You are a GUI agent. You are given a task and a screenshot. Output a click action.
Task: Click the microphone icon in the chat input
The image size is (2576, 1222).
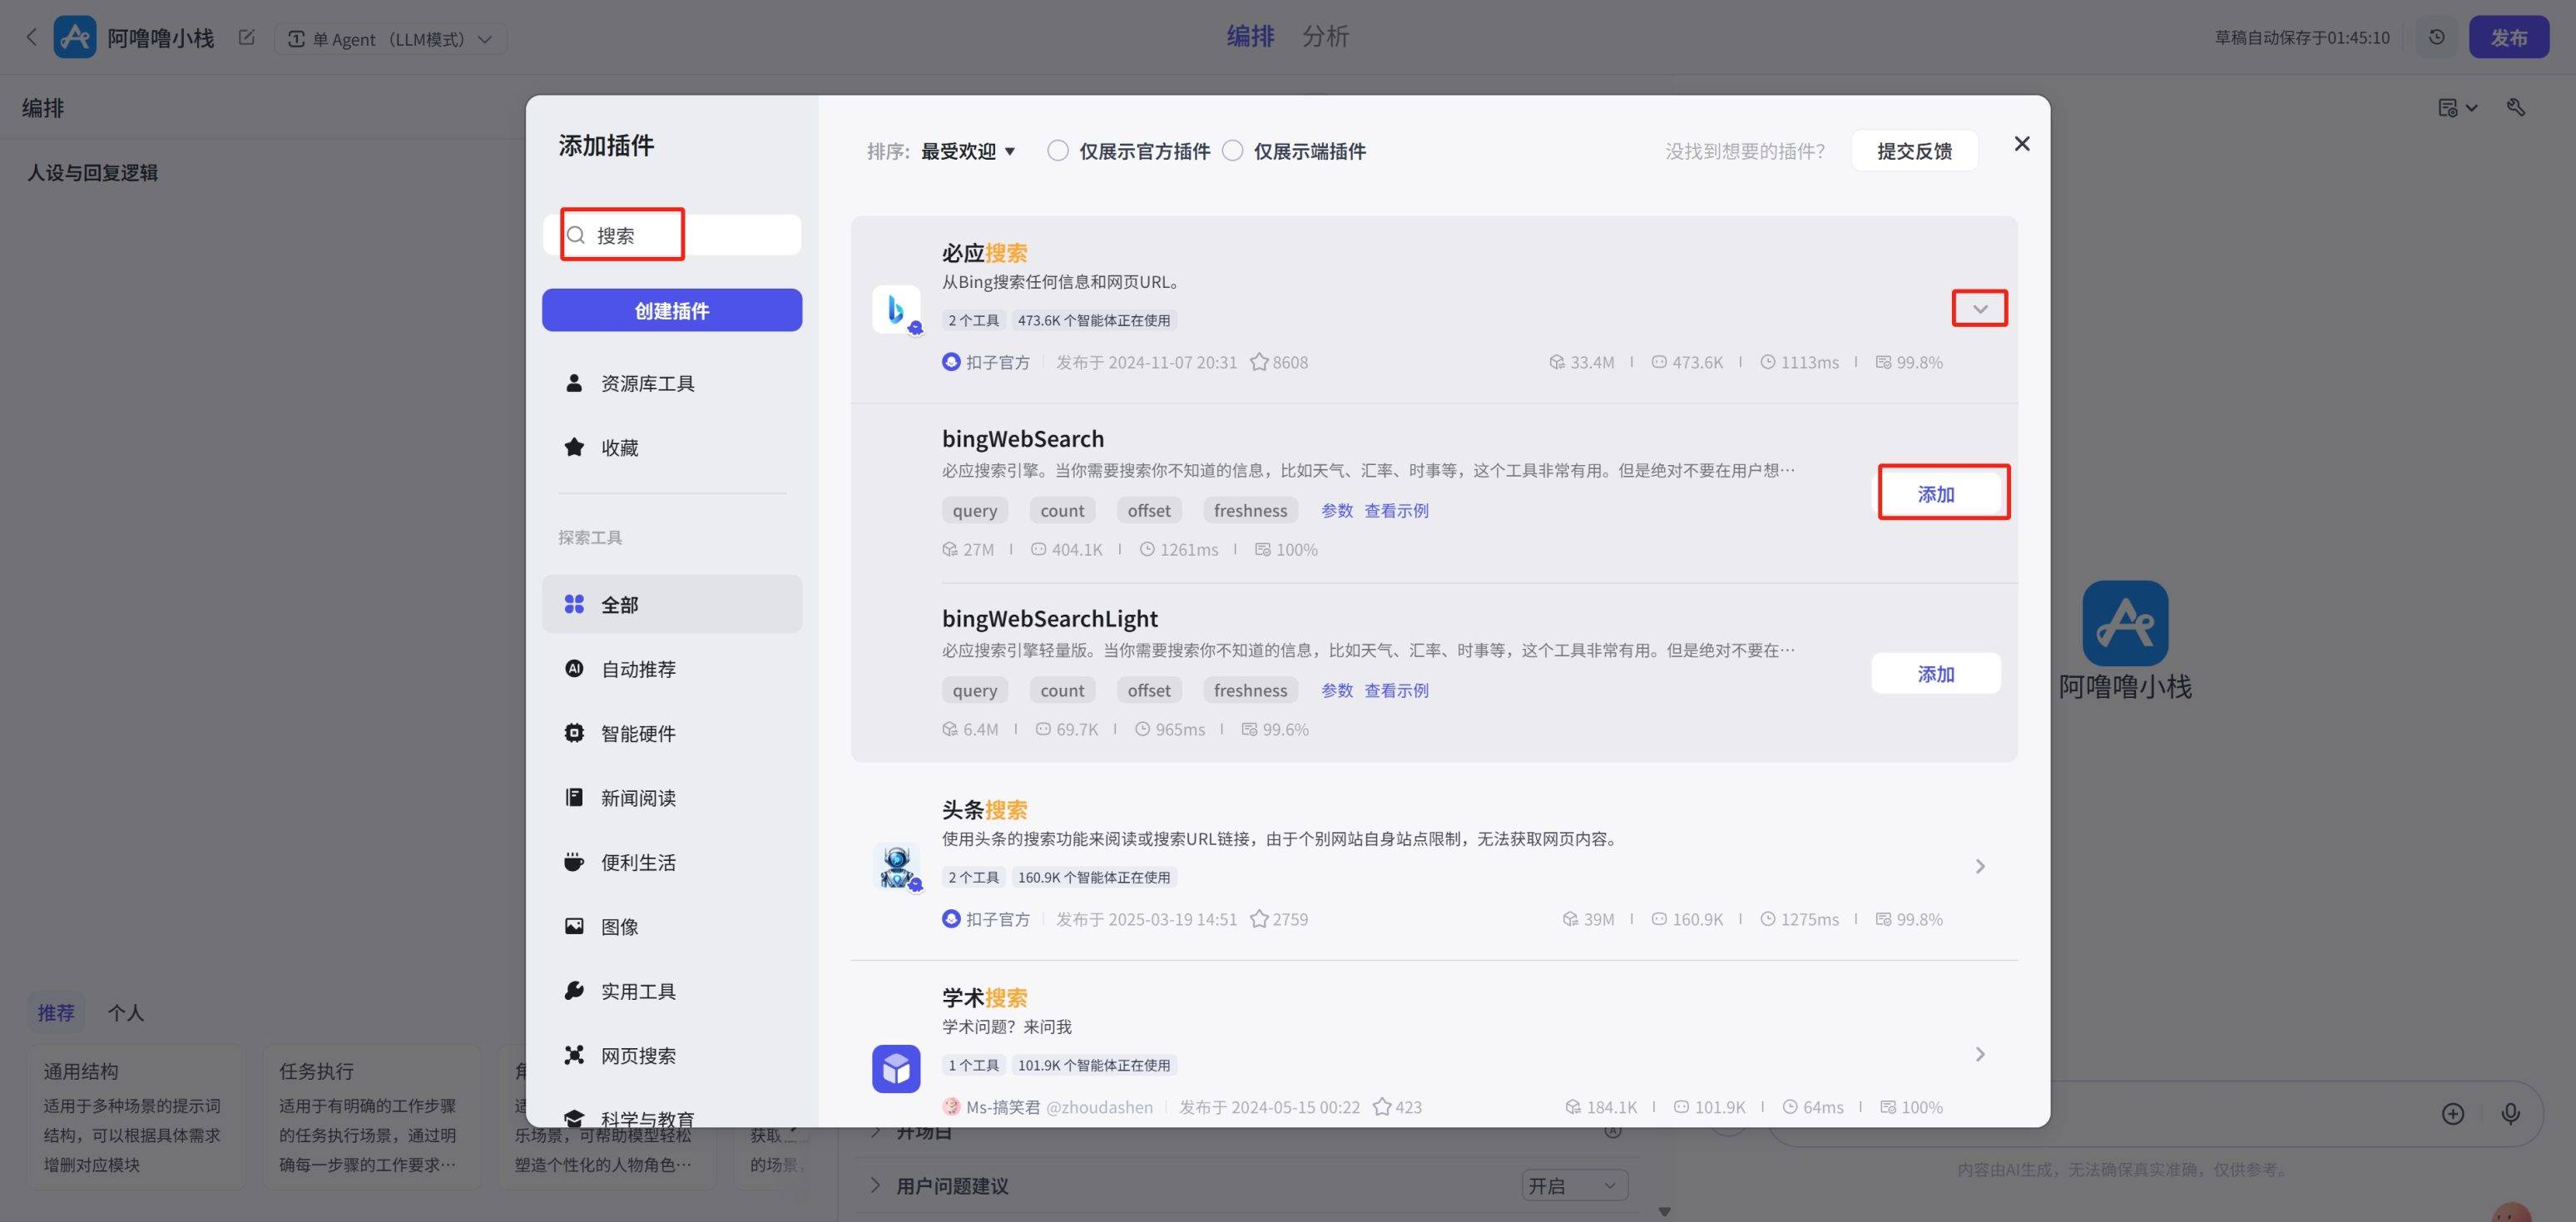point(2510,1113)
